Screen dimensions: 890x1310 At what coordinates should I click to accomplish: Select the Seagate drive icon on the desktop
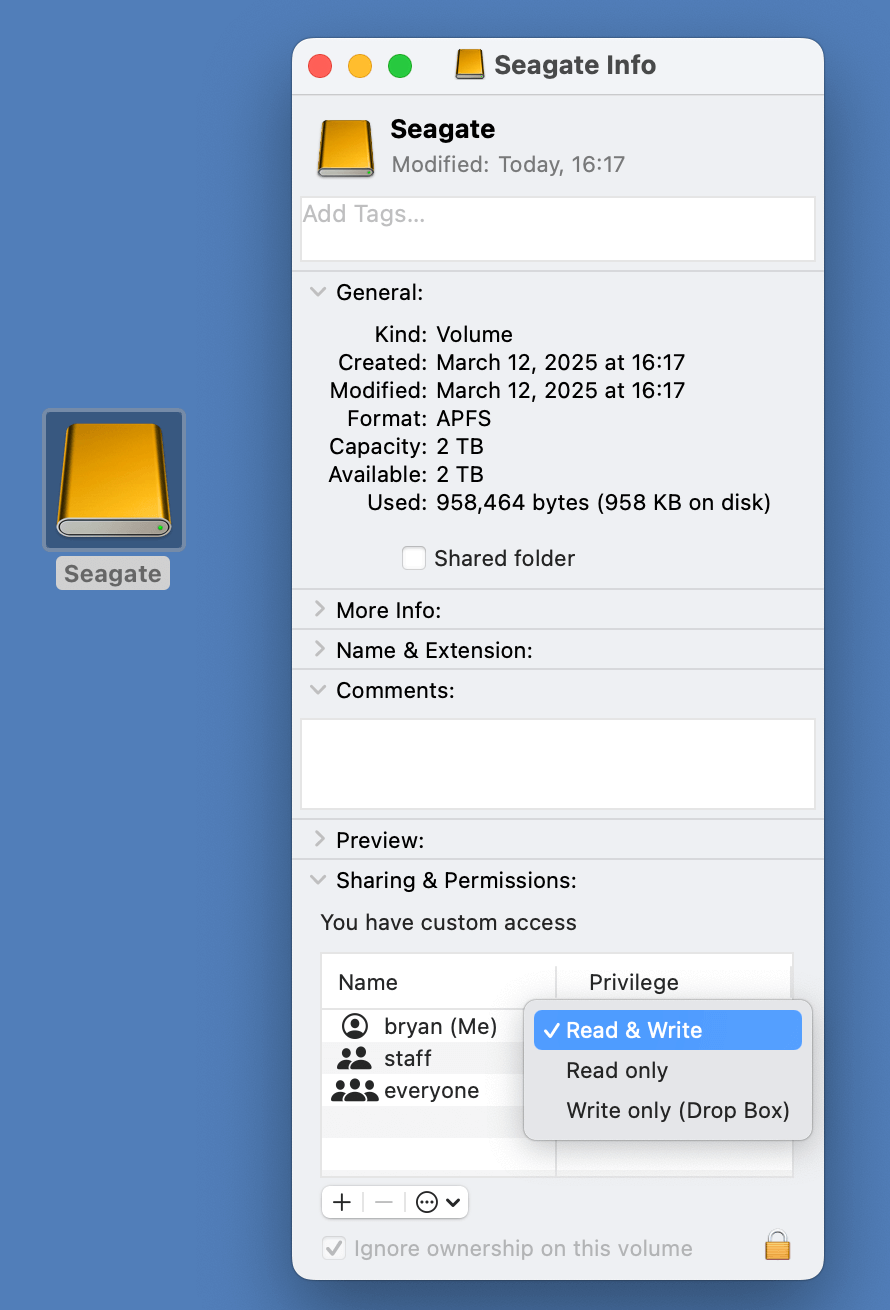point(112,479)
